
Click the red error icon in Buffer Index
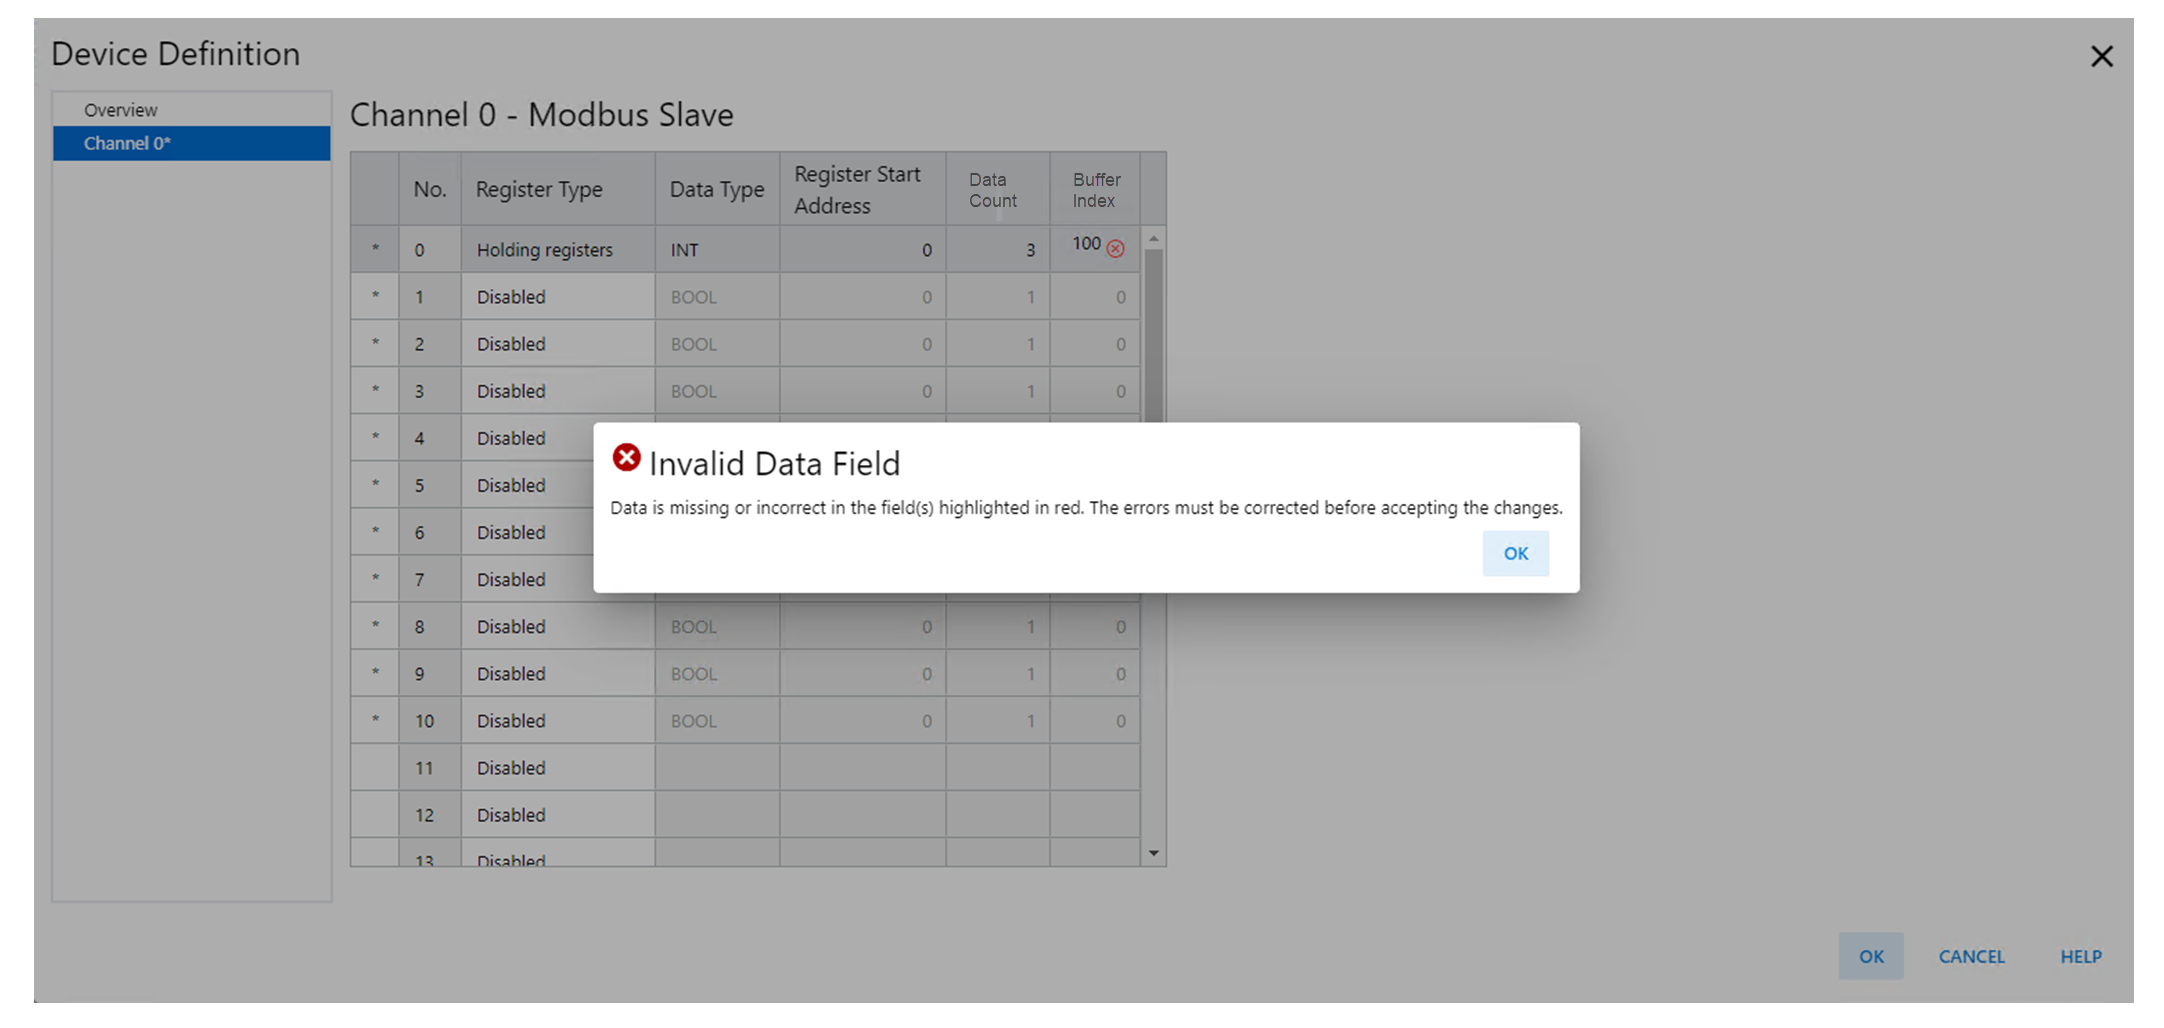pyautogui.click(x=1115, y=249)
